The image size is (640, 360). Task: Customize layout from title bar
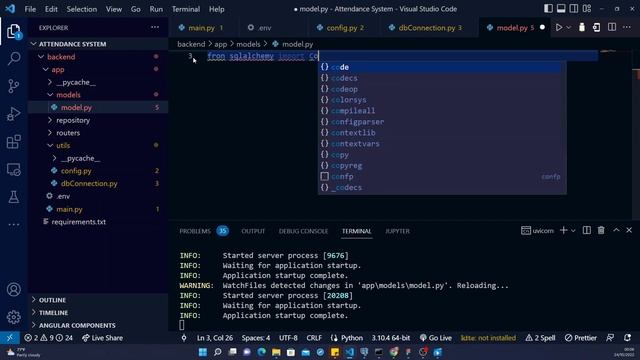pos(587,9)
